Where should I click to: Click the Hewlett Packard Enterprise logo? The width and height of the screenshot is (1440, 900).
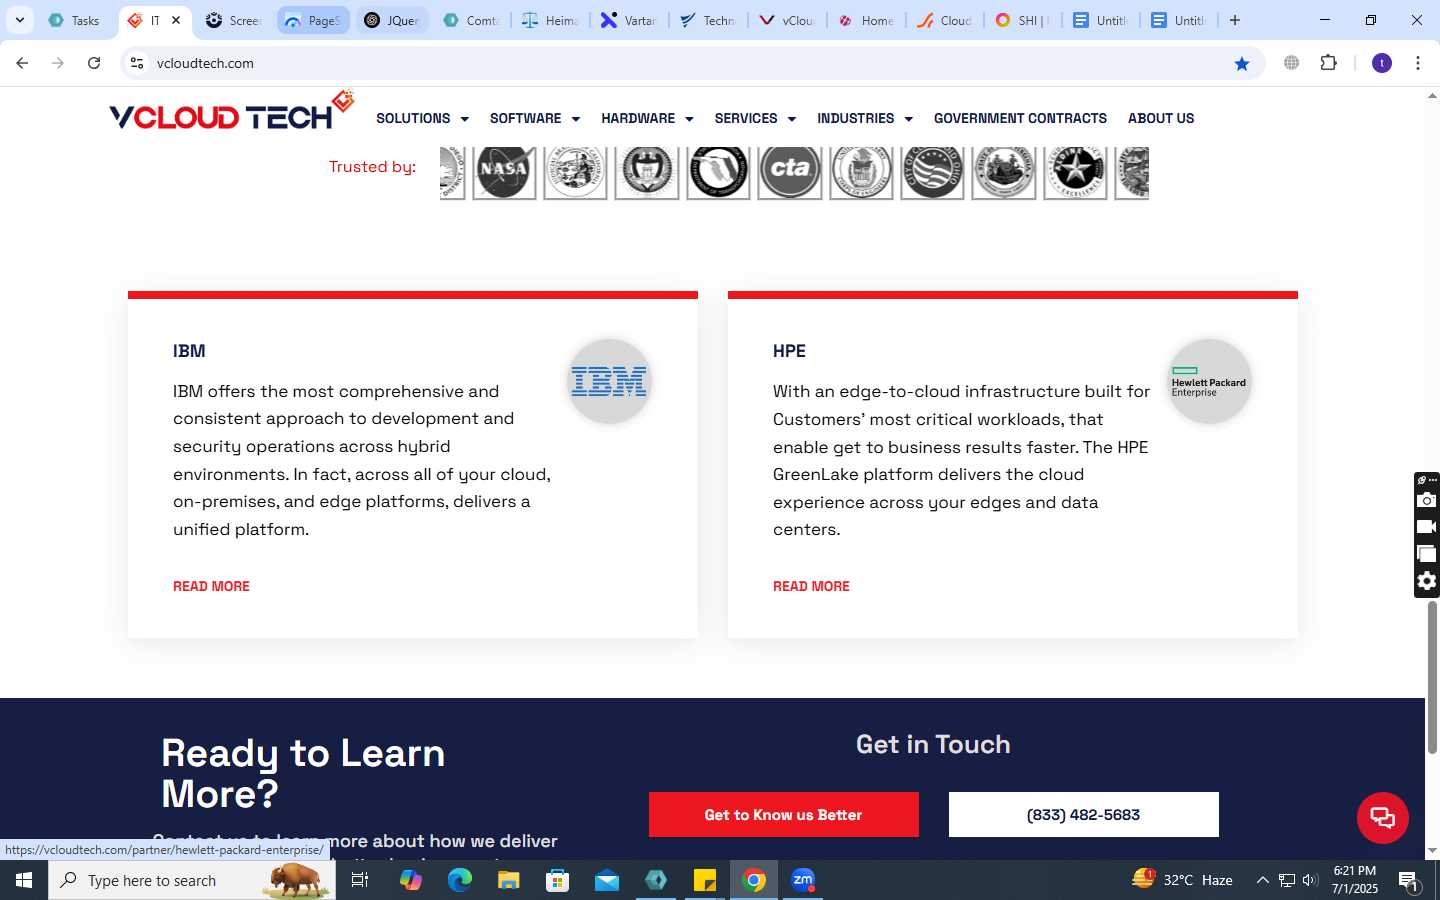click(1209, 381)
